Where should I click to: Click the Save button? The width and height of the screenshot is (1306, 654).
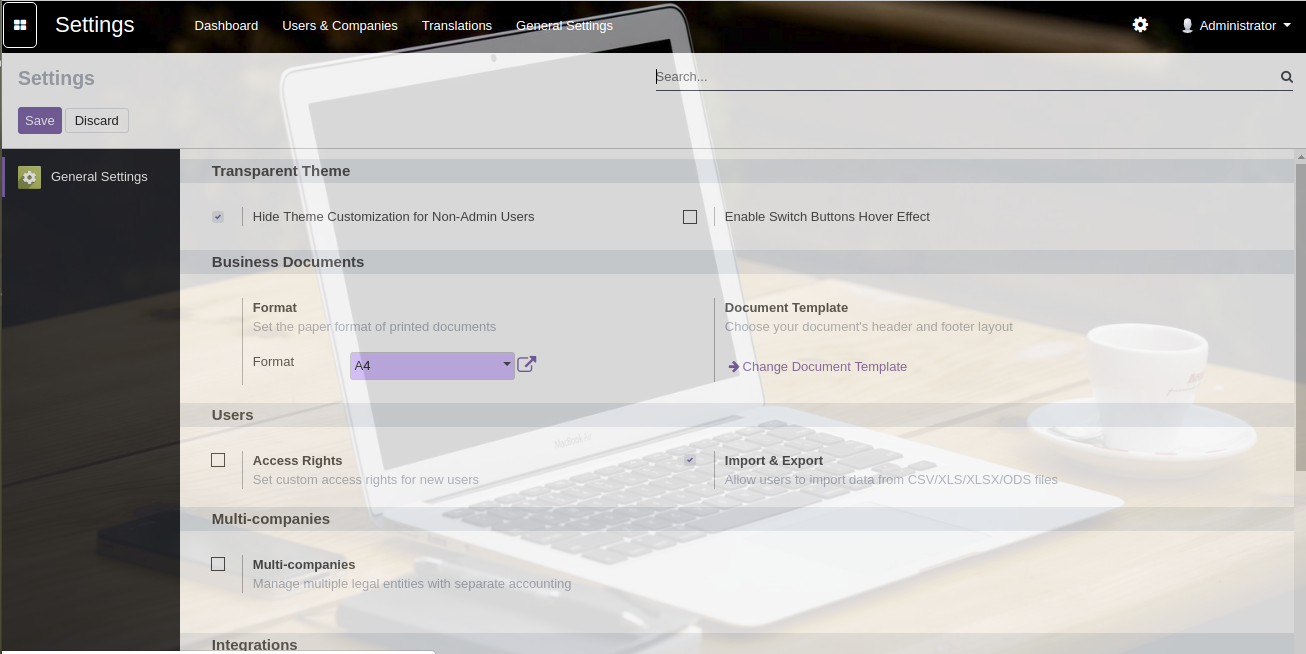click(40, 120)
